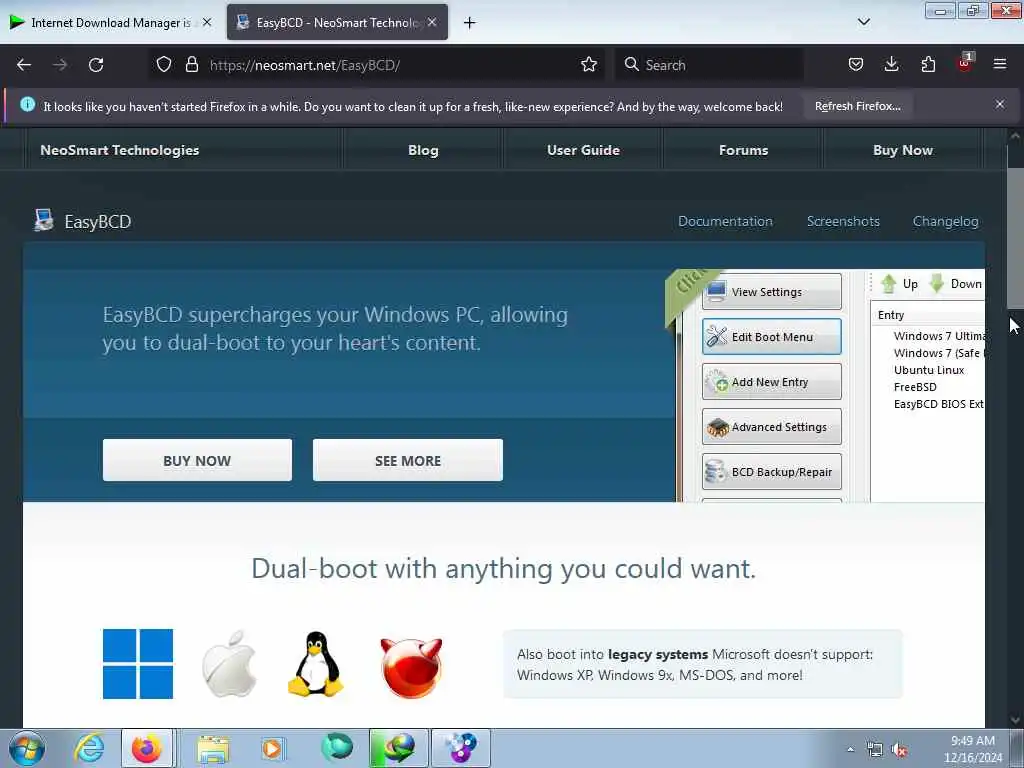1024x768 pixels.
Task: Click 'FreeBSD' entry text
Action: [915, 387]
